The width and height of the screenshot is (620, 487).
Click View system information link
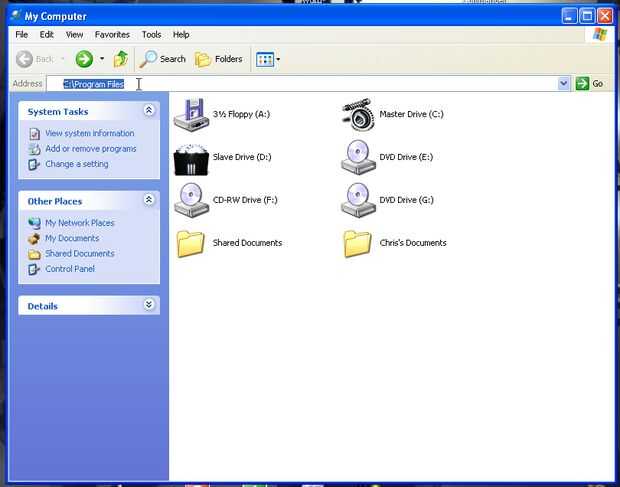(x=90, y=133)
